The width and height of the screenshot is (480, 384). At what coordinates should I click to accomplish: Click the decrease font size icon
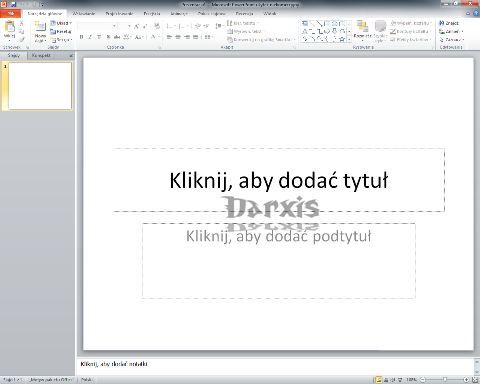(x=145, y=26)
